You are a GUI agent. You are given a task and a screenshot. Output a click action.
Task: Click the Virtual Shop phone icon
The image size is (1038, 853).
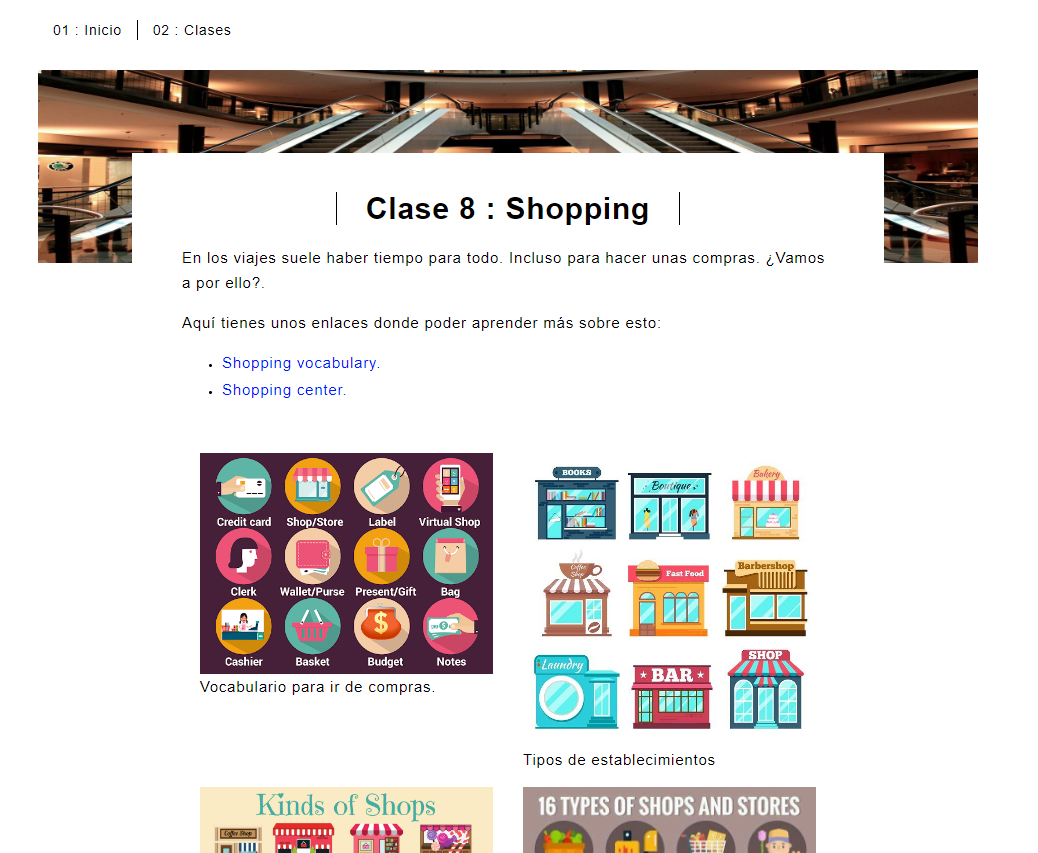450,486
